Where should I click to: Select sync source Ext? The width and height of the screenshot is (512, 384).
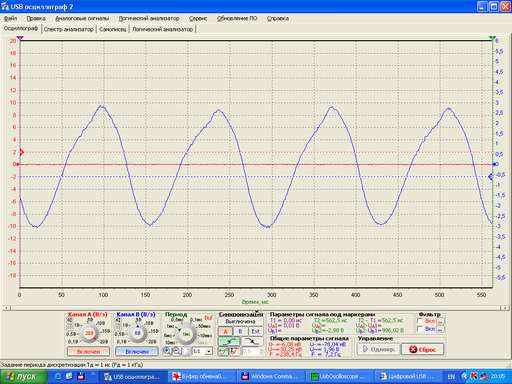point(255,331)
